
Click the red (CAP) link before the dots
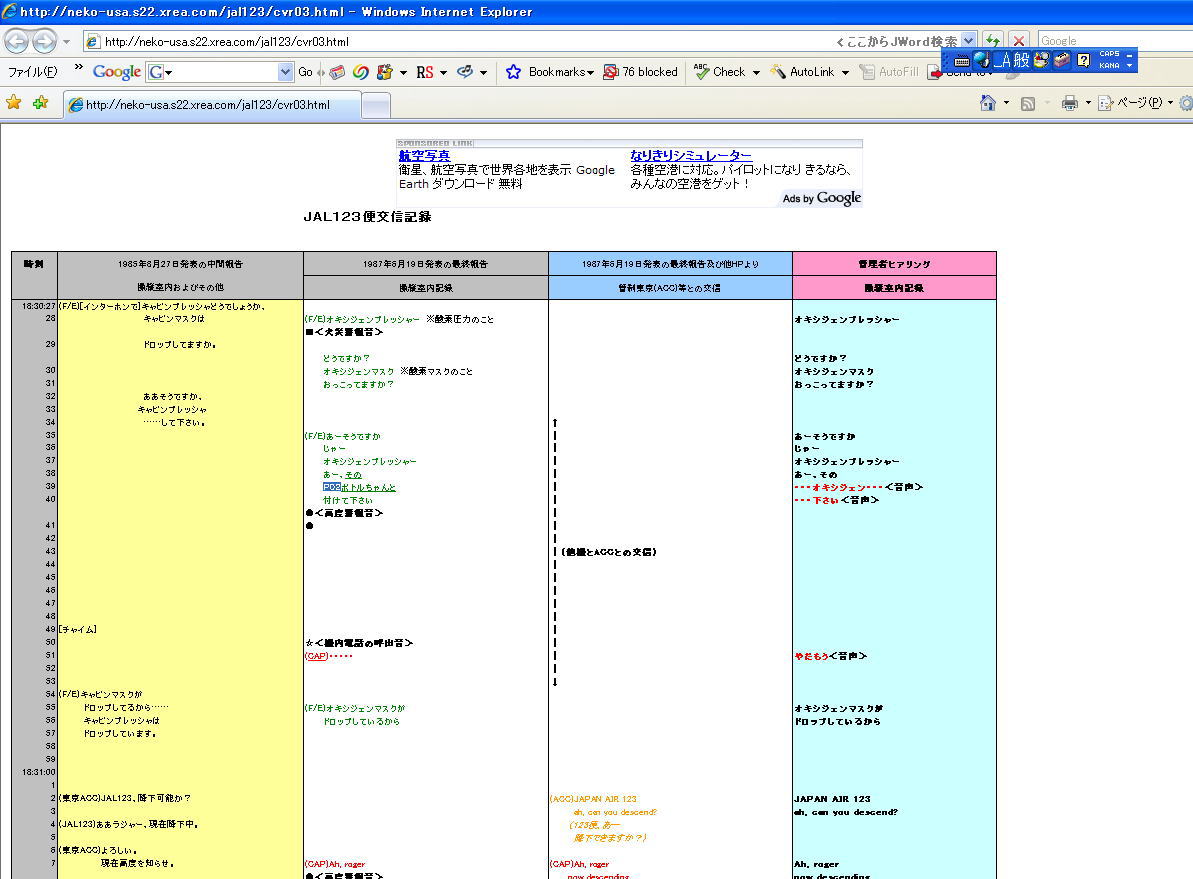click(x=317, y=656)
